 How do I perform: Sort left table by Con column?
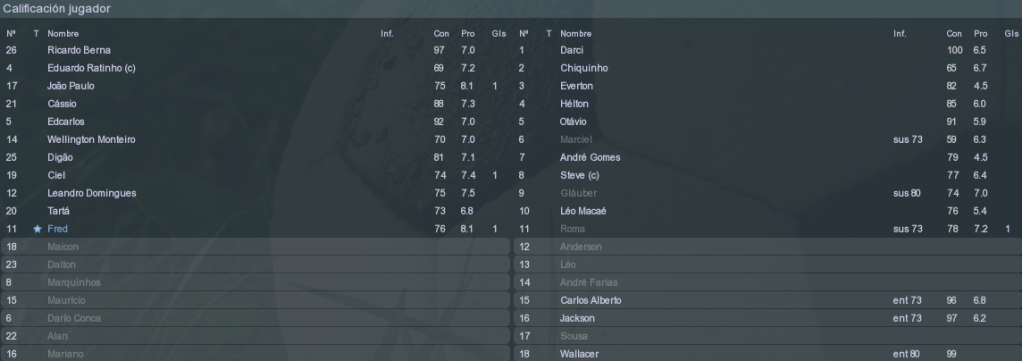point(441,34)
